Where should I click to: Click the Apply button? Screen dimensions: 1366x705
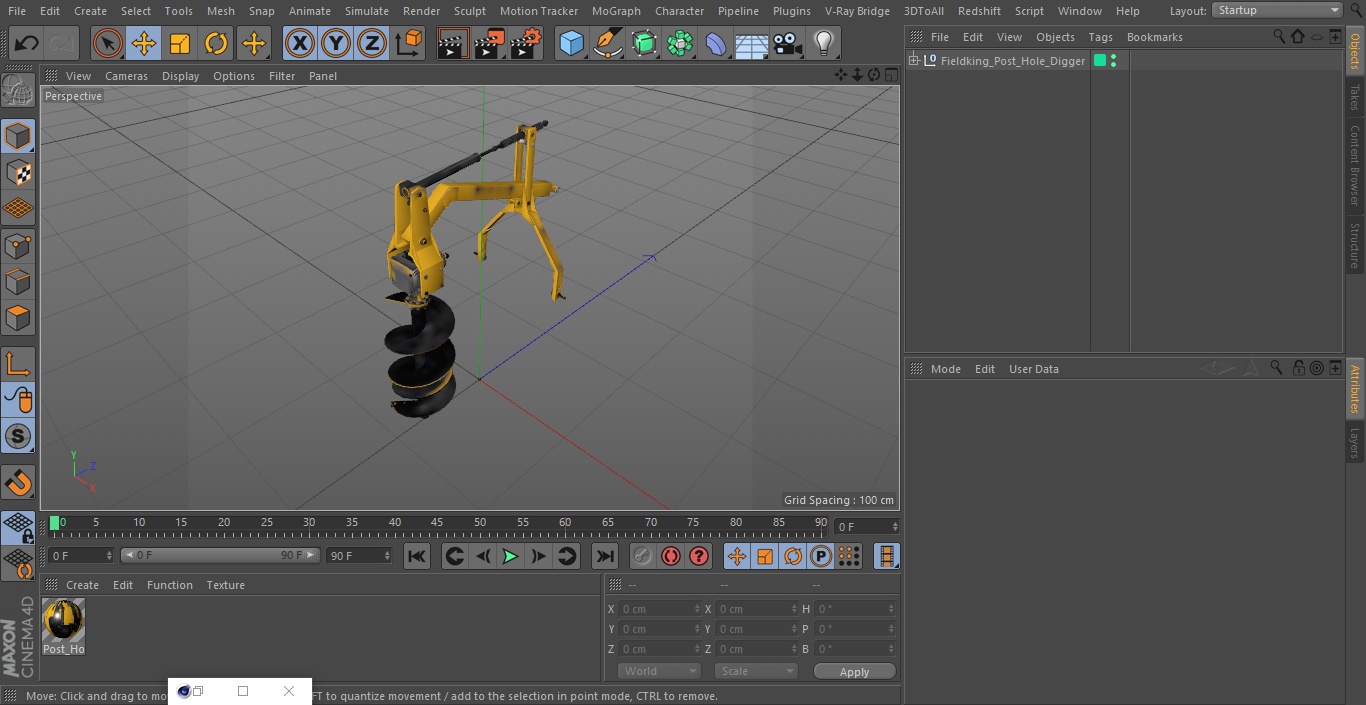click(854, 672)
